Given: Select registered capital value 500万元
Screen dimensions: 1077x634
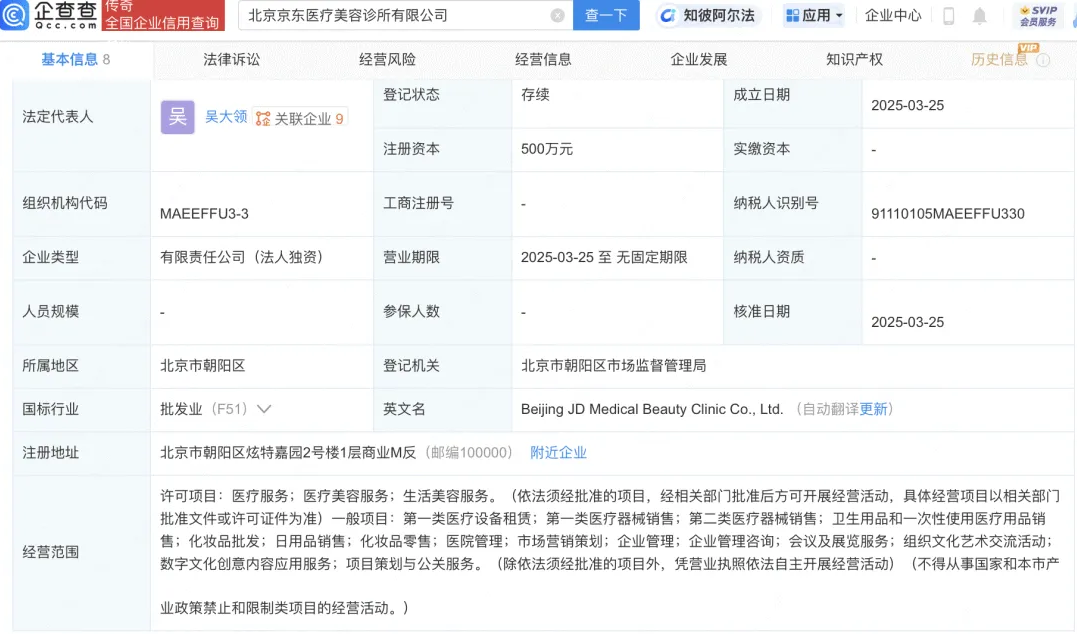Looking at the screenshot, I should coord(547,149).
